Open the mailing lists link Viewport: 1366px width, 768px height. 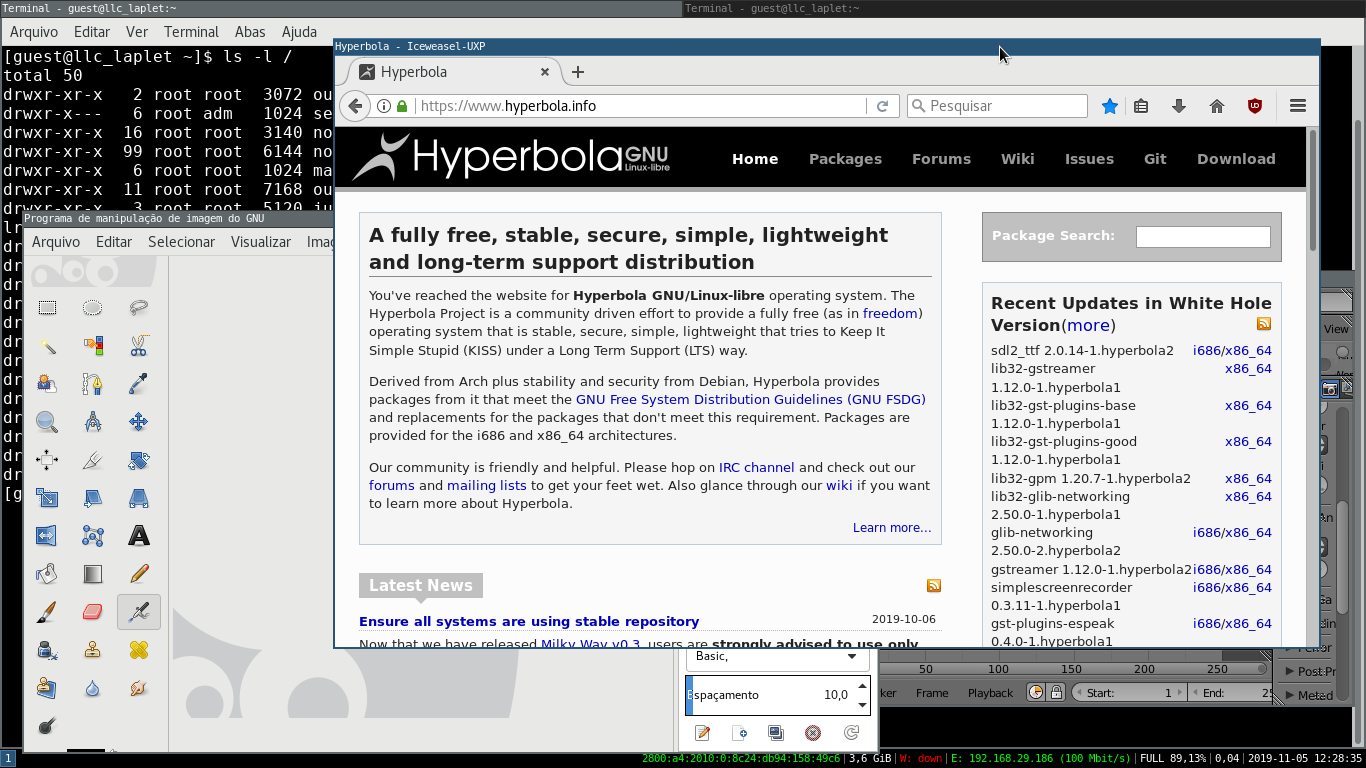[486, 485]
